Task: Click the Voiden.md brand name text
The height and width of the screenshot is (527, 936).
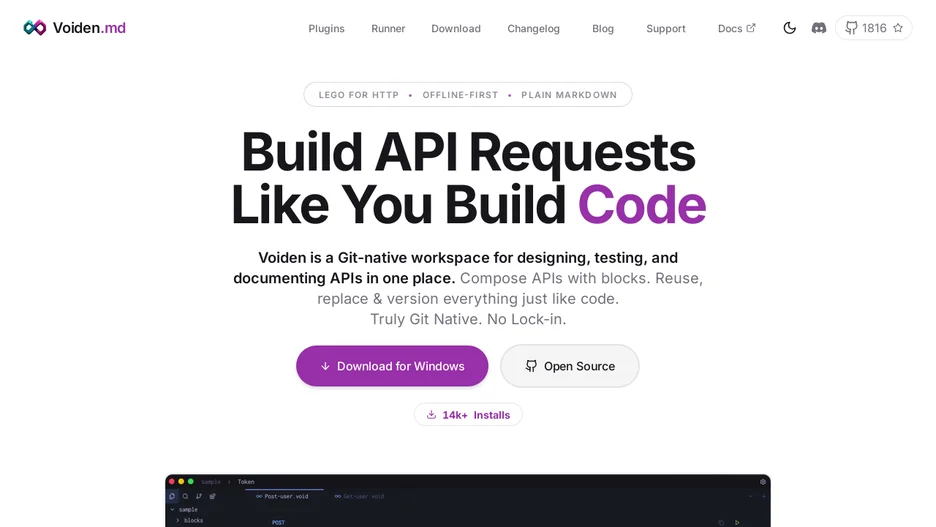Action: click(89, 28)
